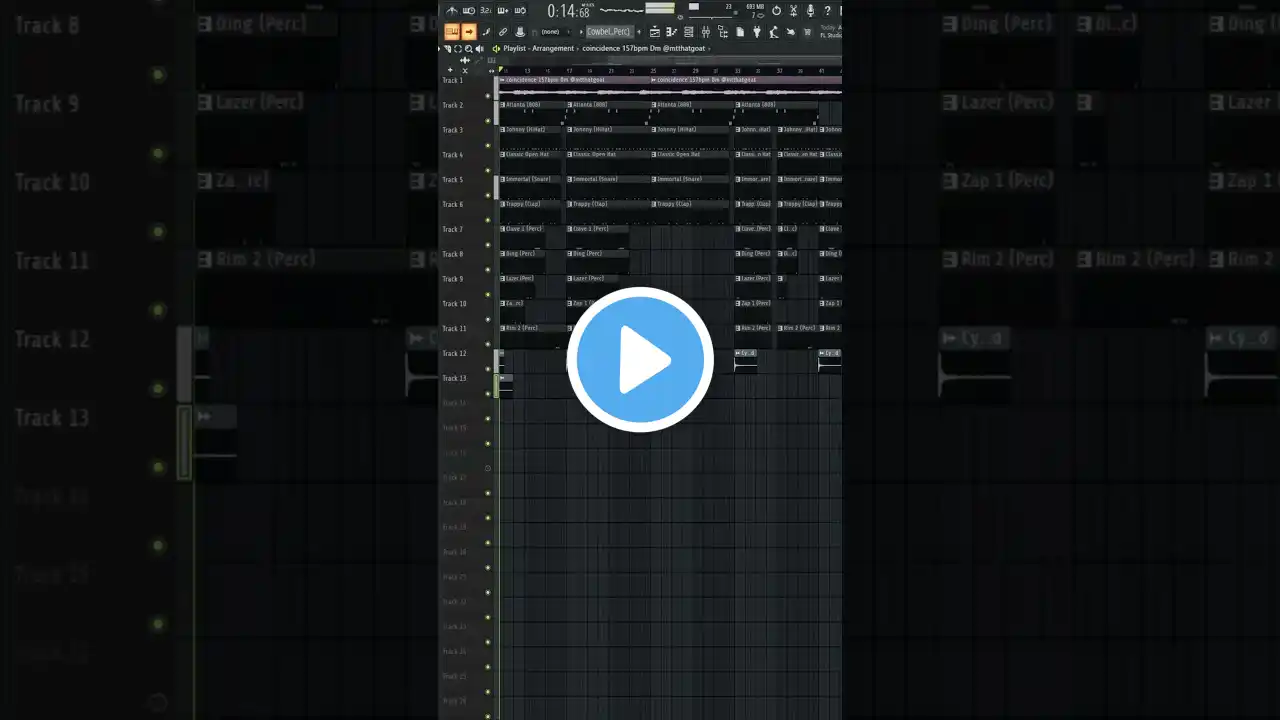This screenshot has height=720, width=1280.
Task: Click the output level peak meter
Action: [660, 9]
